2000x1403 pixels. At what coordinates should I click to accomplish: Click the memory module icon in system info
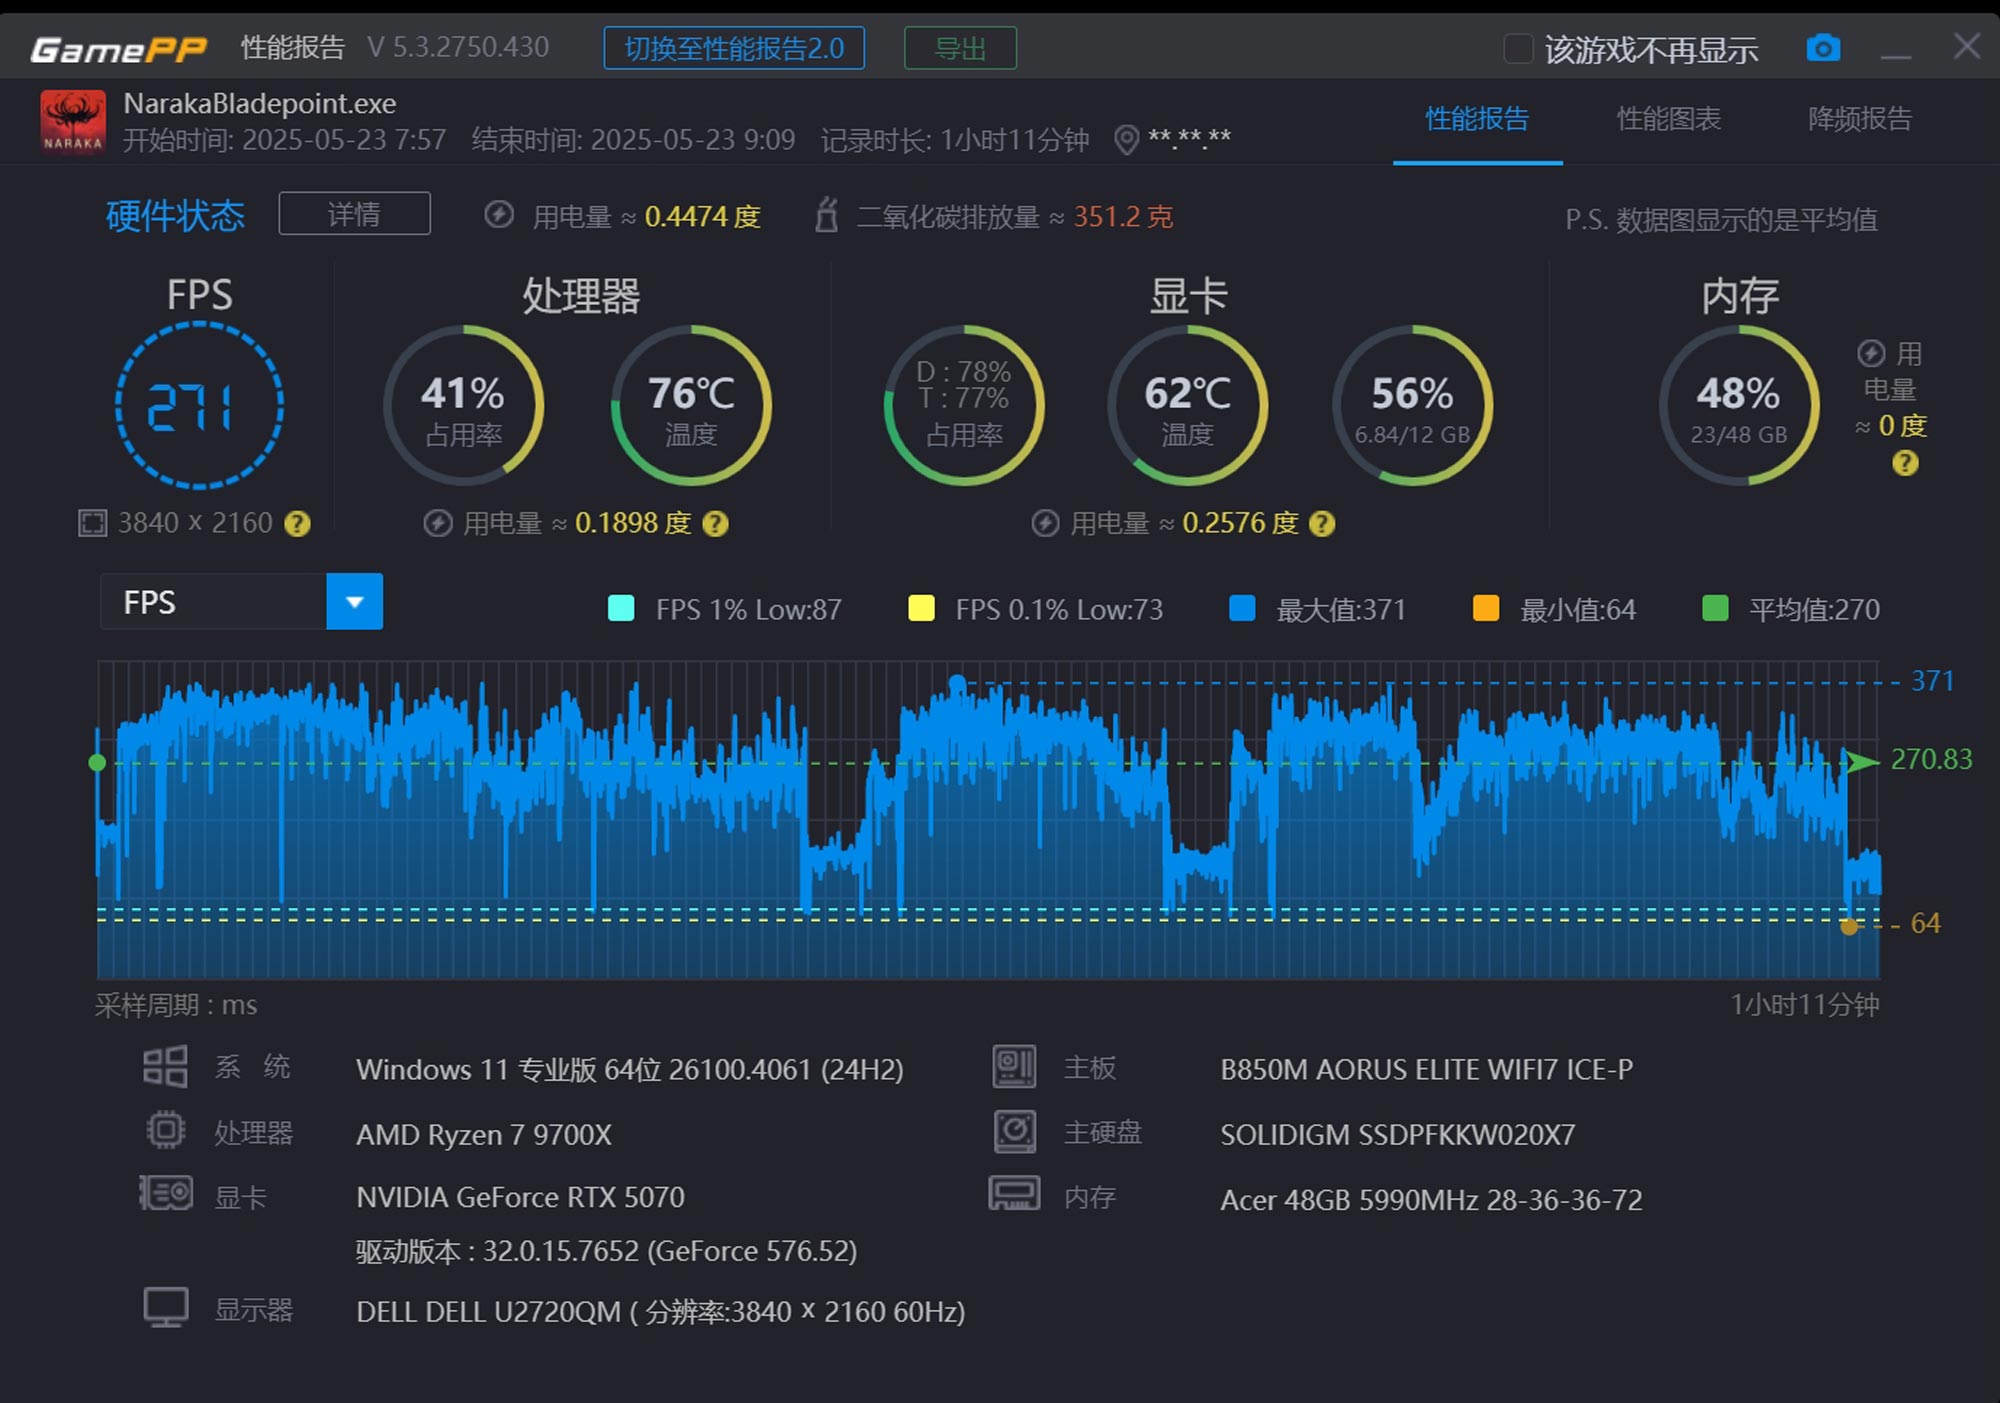click(x=1014, y=1193)
